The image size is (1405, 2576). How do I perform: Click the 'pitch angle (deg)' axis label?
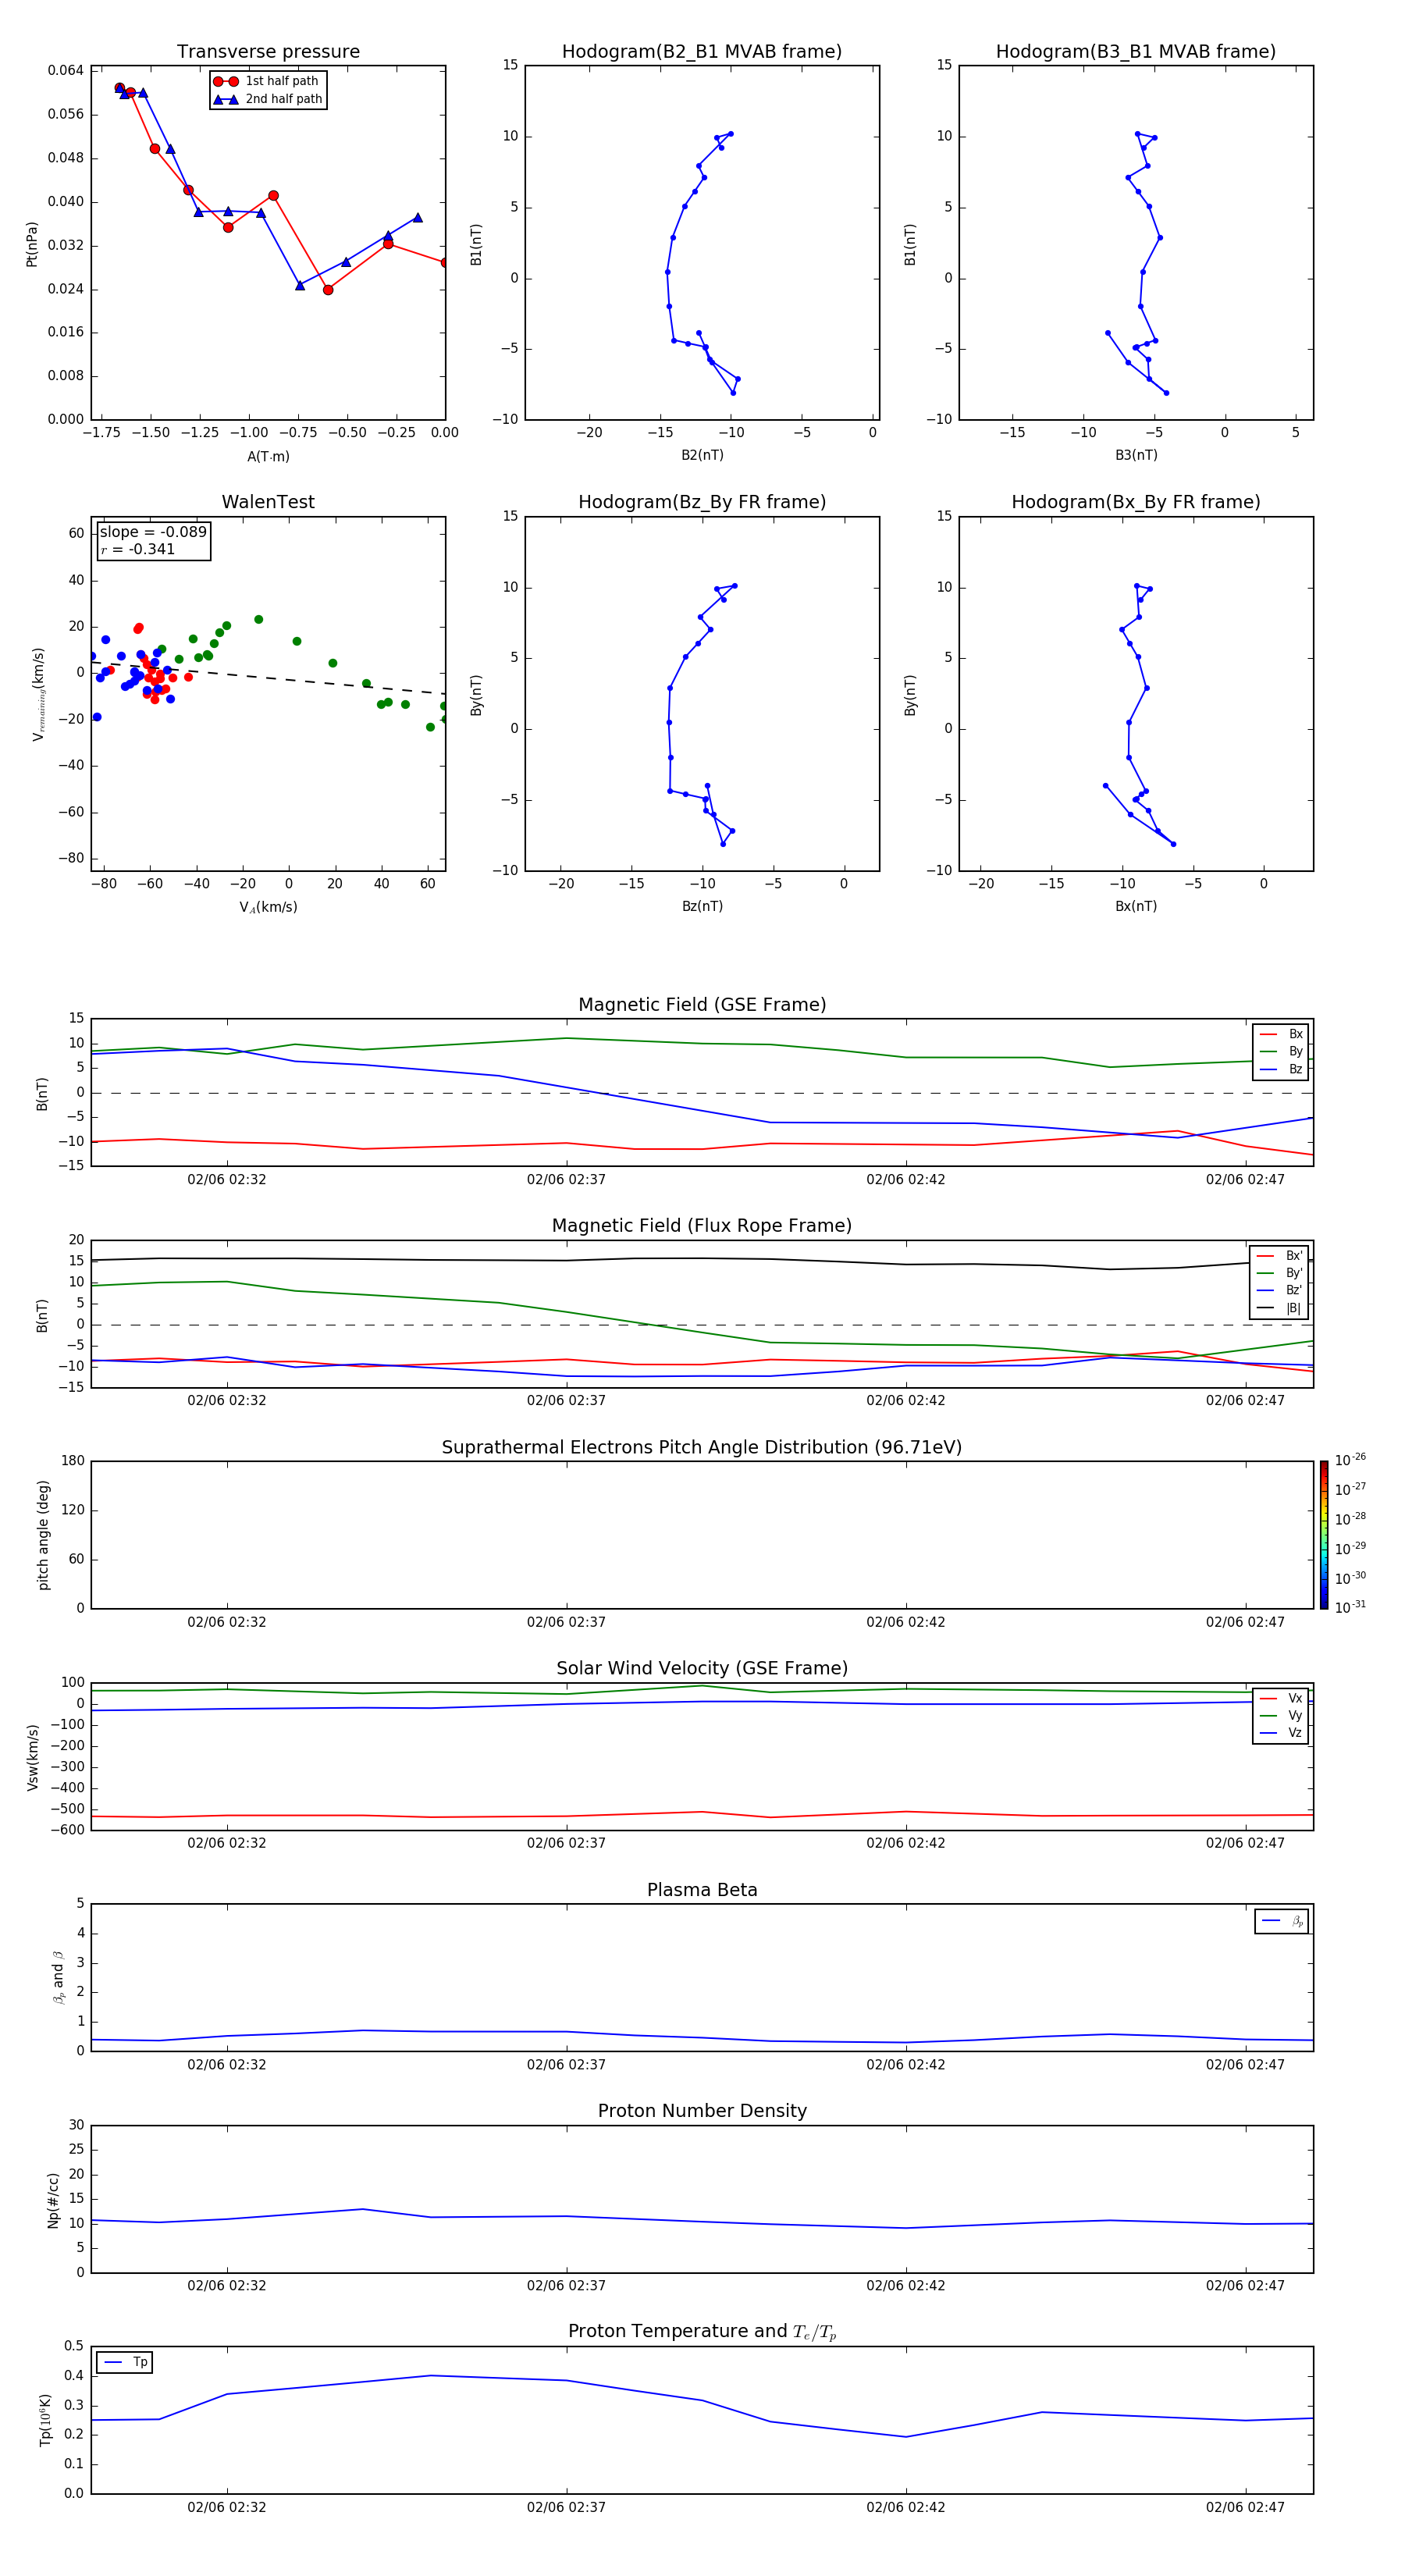tap(43, 1535)
